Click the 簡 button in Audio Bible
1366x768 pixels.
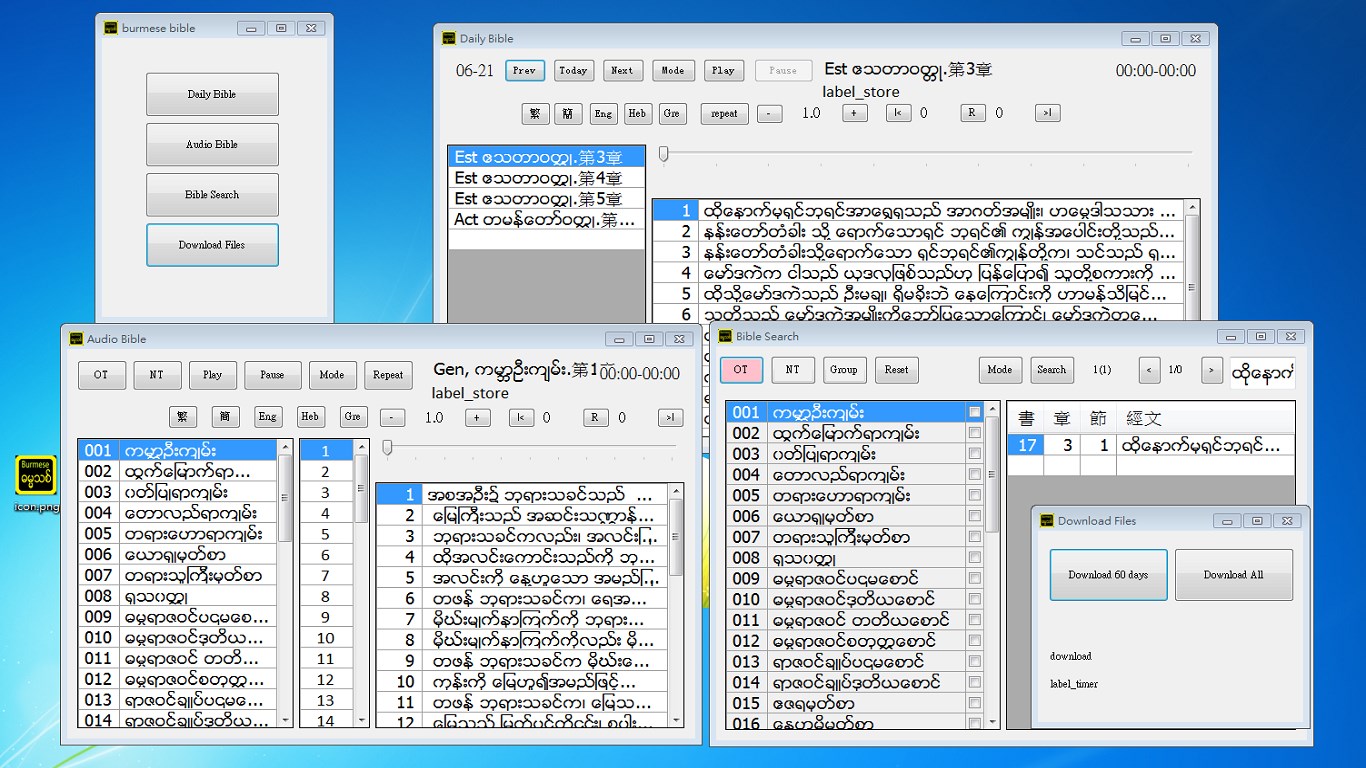pyautogui.click(x=225, y=417)
